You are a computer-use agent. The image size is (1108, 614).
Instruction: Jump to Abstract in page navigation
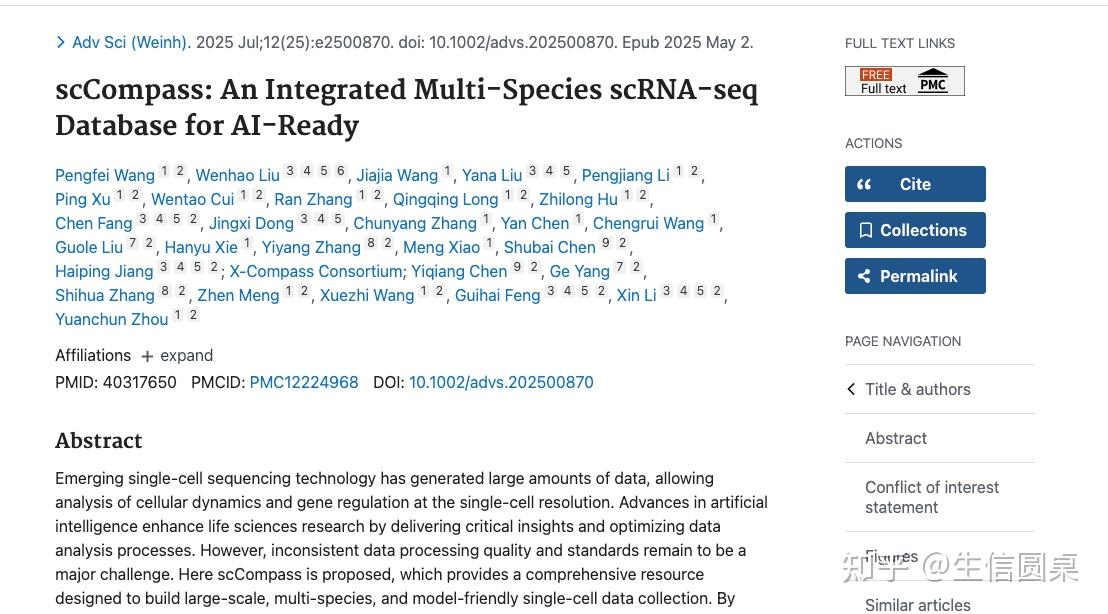tap(895, 438)
